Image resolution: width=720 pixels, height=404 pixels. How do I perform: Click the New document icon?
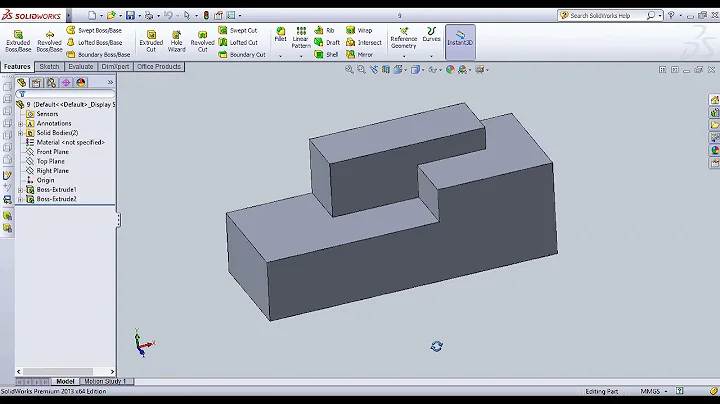click(x=92, y=16)
